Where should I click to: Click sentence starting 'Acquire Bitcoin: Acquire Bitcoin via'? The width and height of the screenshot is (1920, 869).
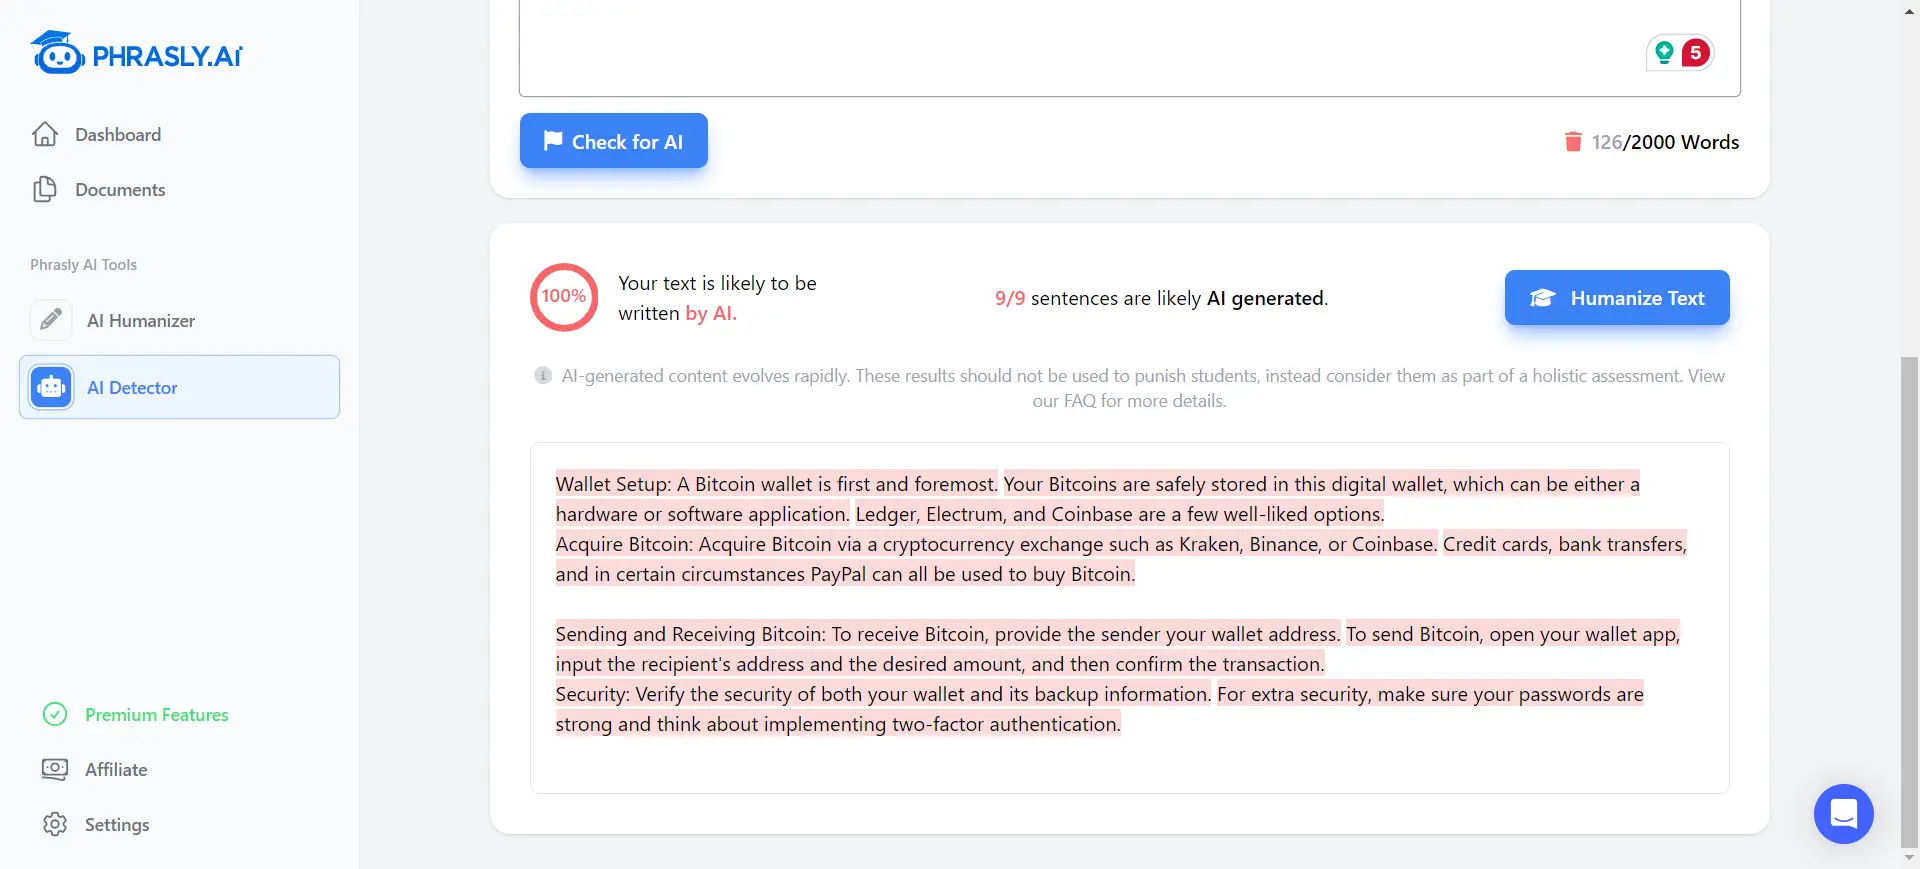pos(996,544)
